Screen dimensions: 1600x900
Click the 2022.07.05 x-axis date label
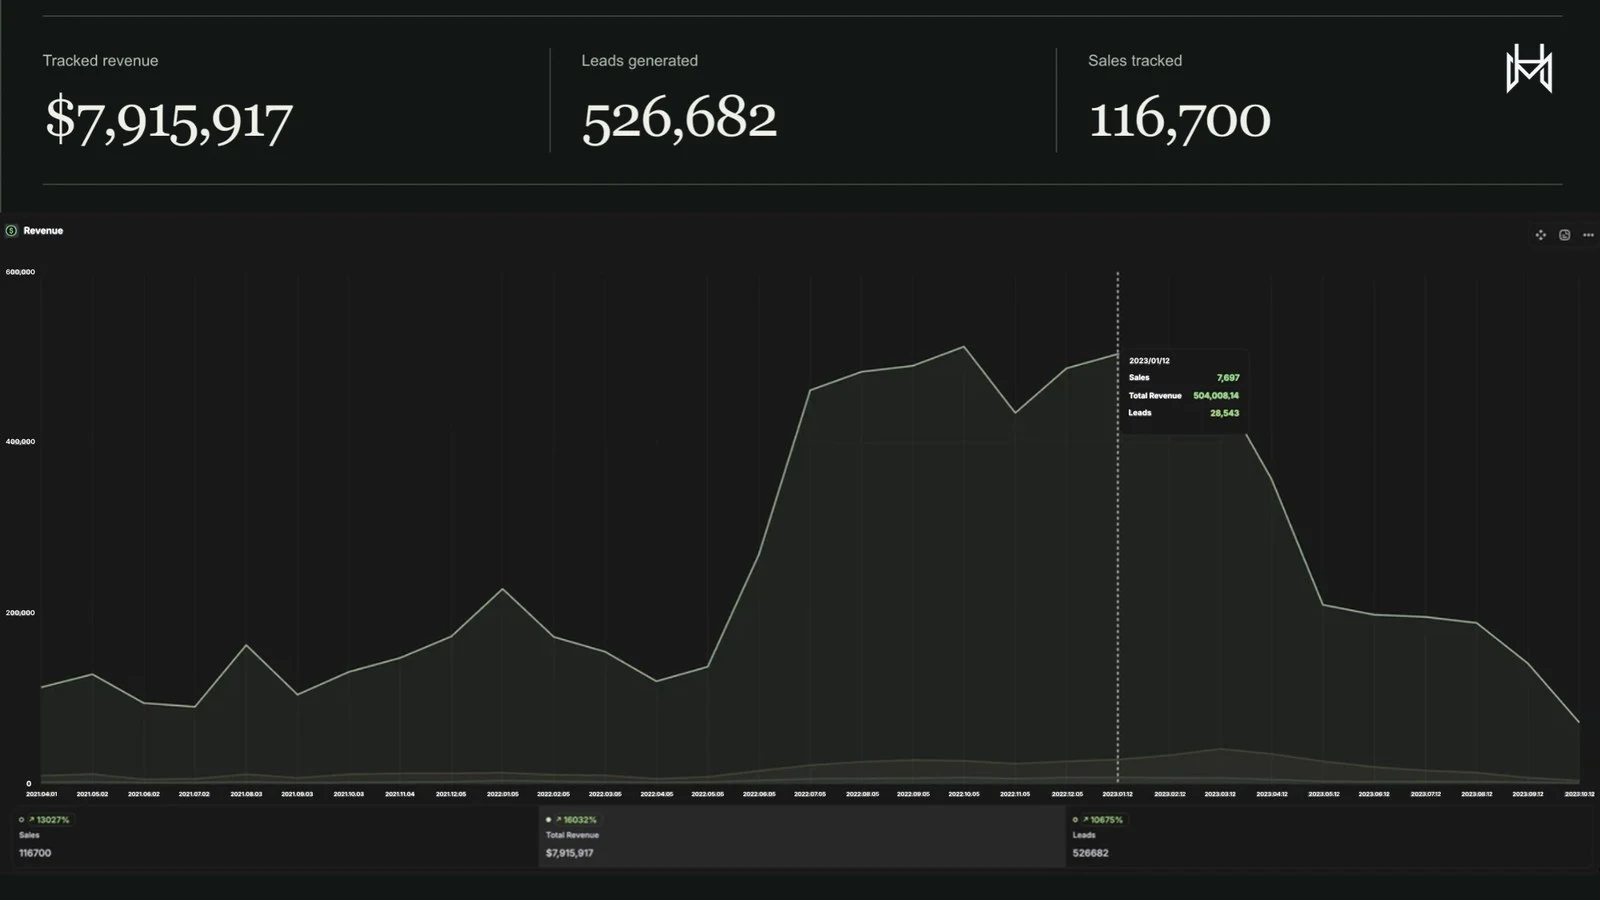810,794
